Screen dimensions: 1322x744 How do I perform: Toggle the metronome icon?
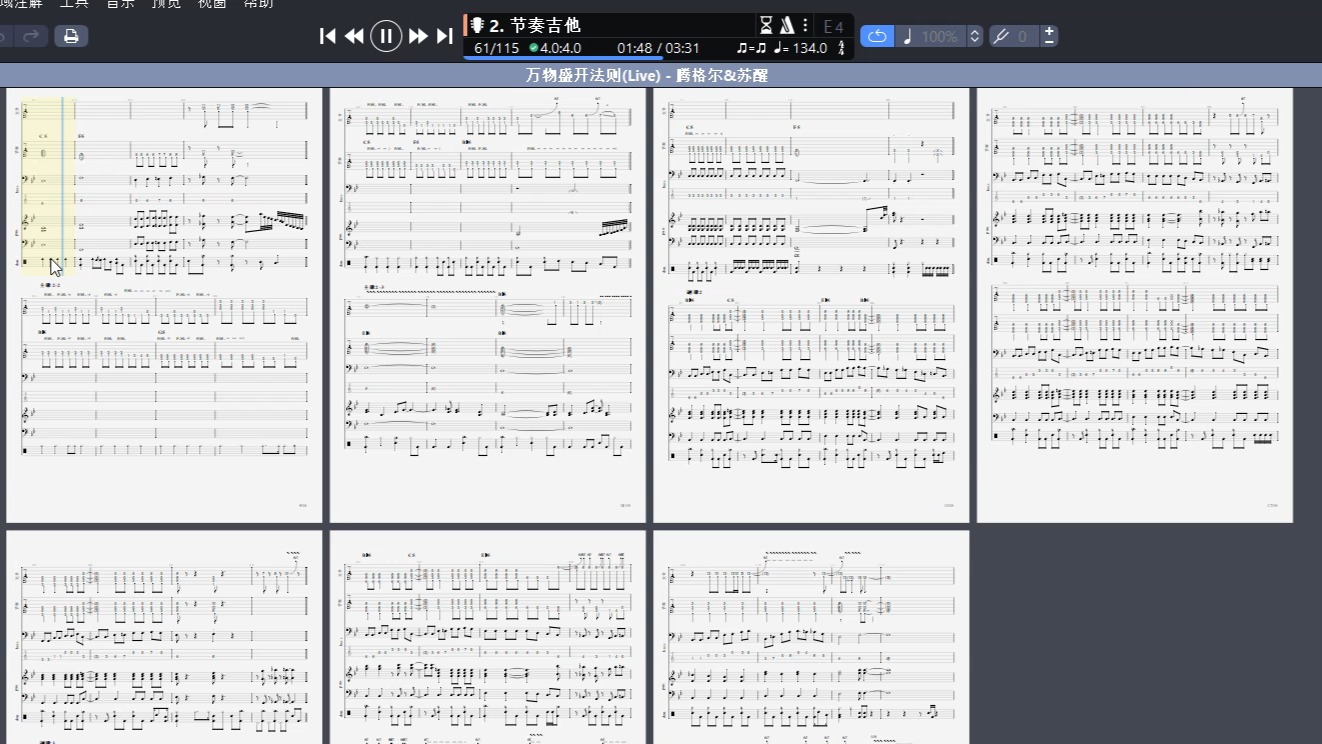click(787, 25)
